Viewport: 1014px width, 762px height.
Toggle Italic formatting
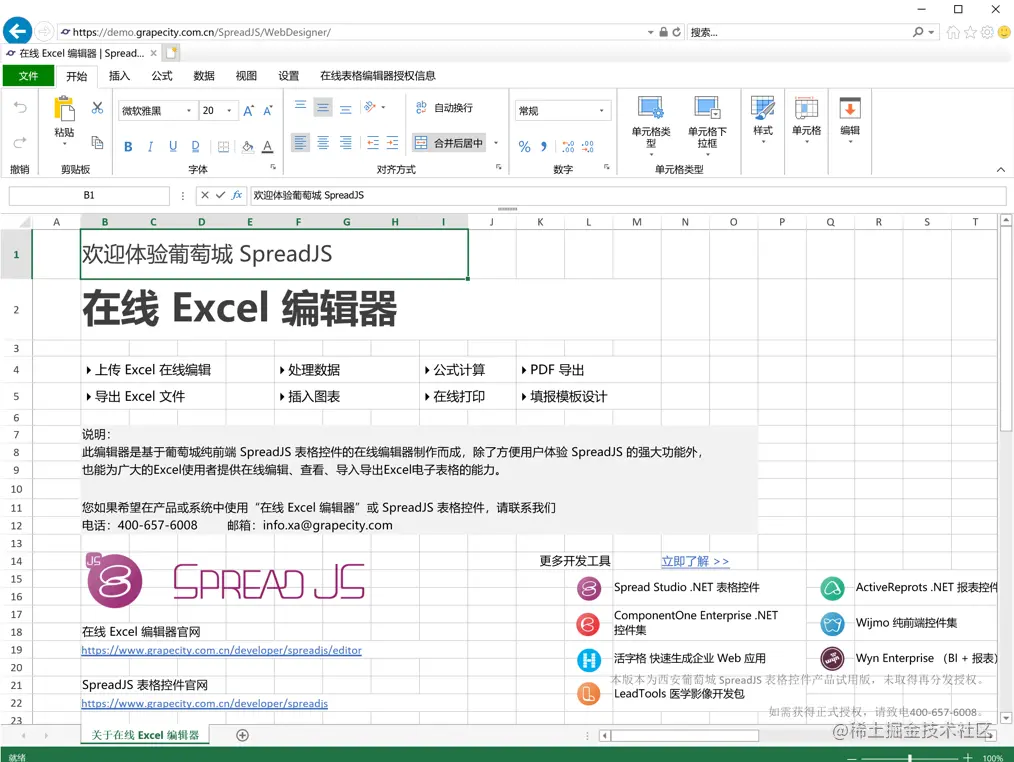150,147
